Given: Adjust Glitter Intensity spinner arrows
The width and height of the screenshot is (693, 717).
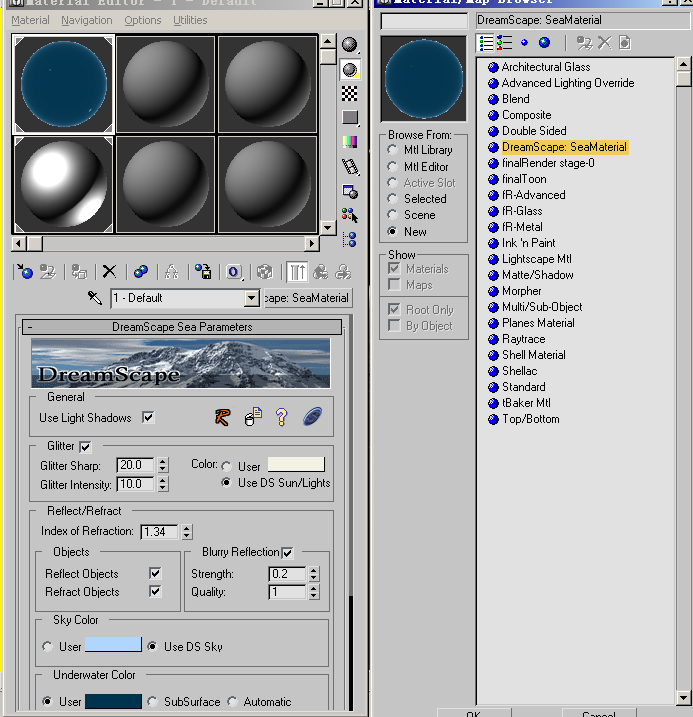Looking at the screenshot, I should [163, 484].
